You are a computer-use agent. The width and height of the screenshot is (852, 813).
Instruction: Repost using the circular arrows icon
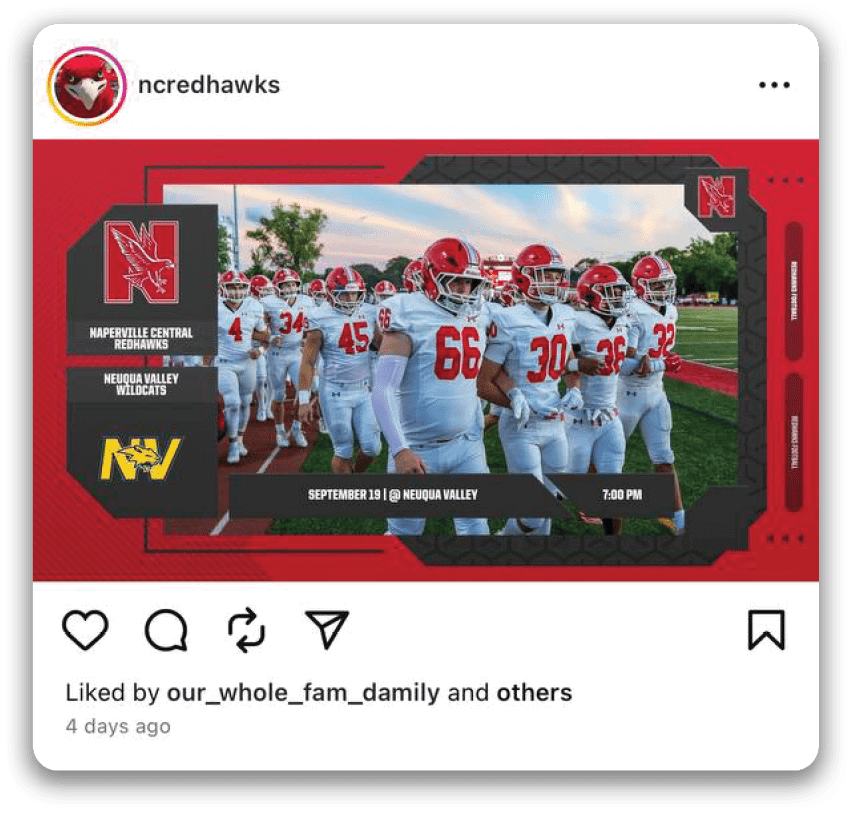coord(247,630)
